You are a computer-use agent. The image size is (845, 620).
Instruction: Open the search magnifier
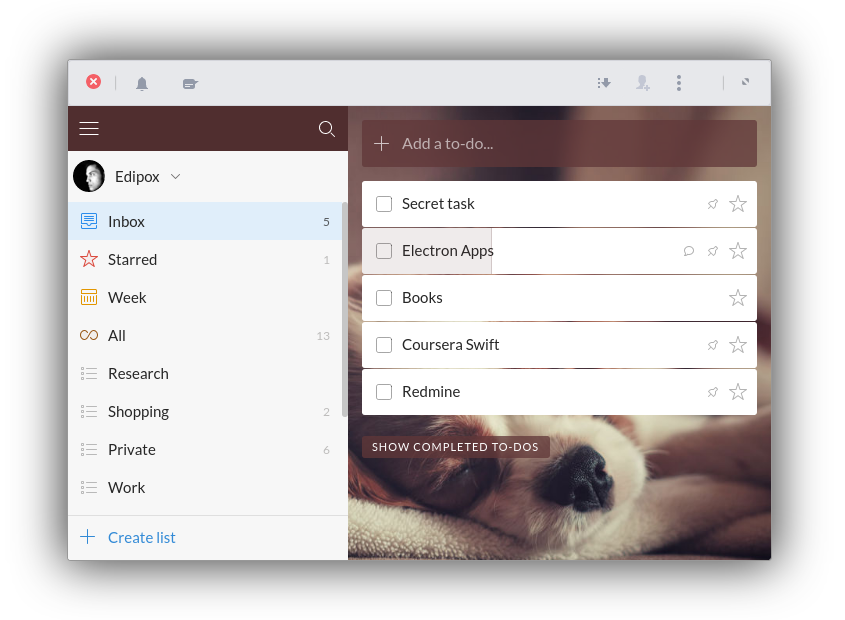coord(327,129)
